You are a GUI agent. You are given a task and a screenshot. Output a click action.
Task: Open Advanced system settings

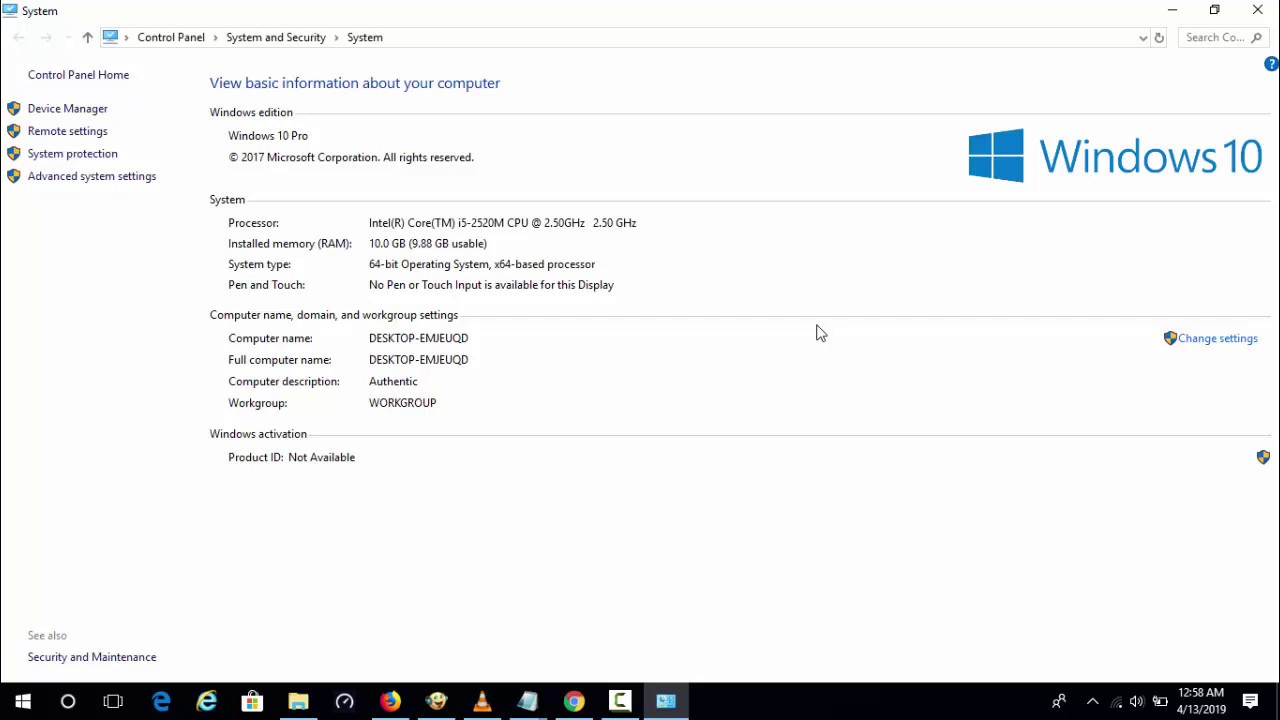point(92,176)
